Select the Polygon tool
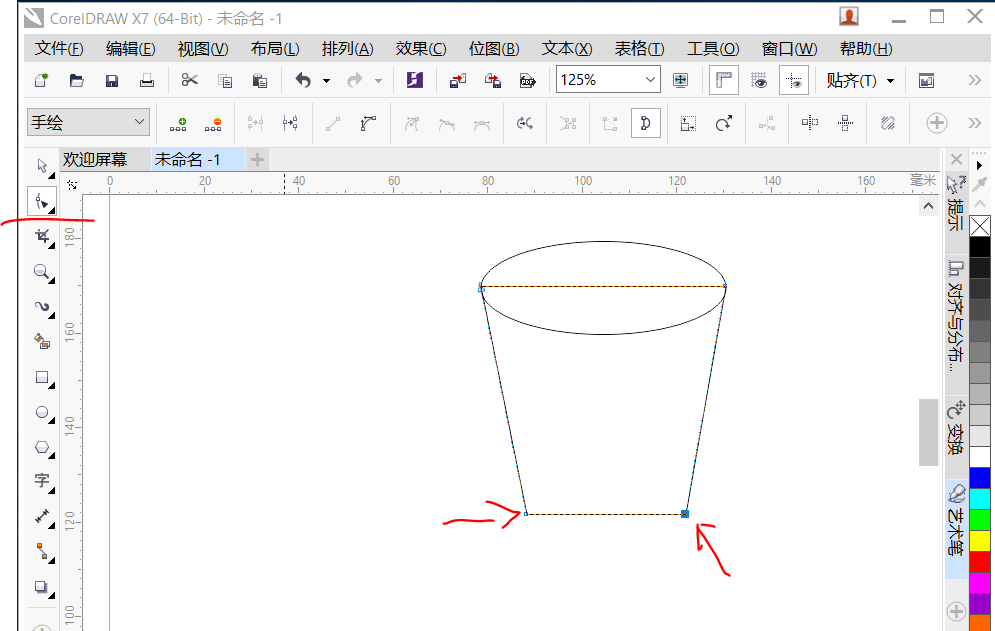The height and width of the screenshot is (631, 995). pos(42,449)
